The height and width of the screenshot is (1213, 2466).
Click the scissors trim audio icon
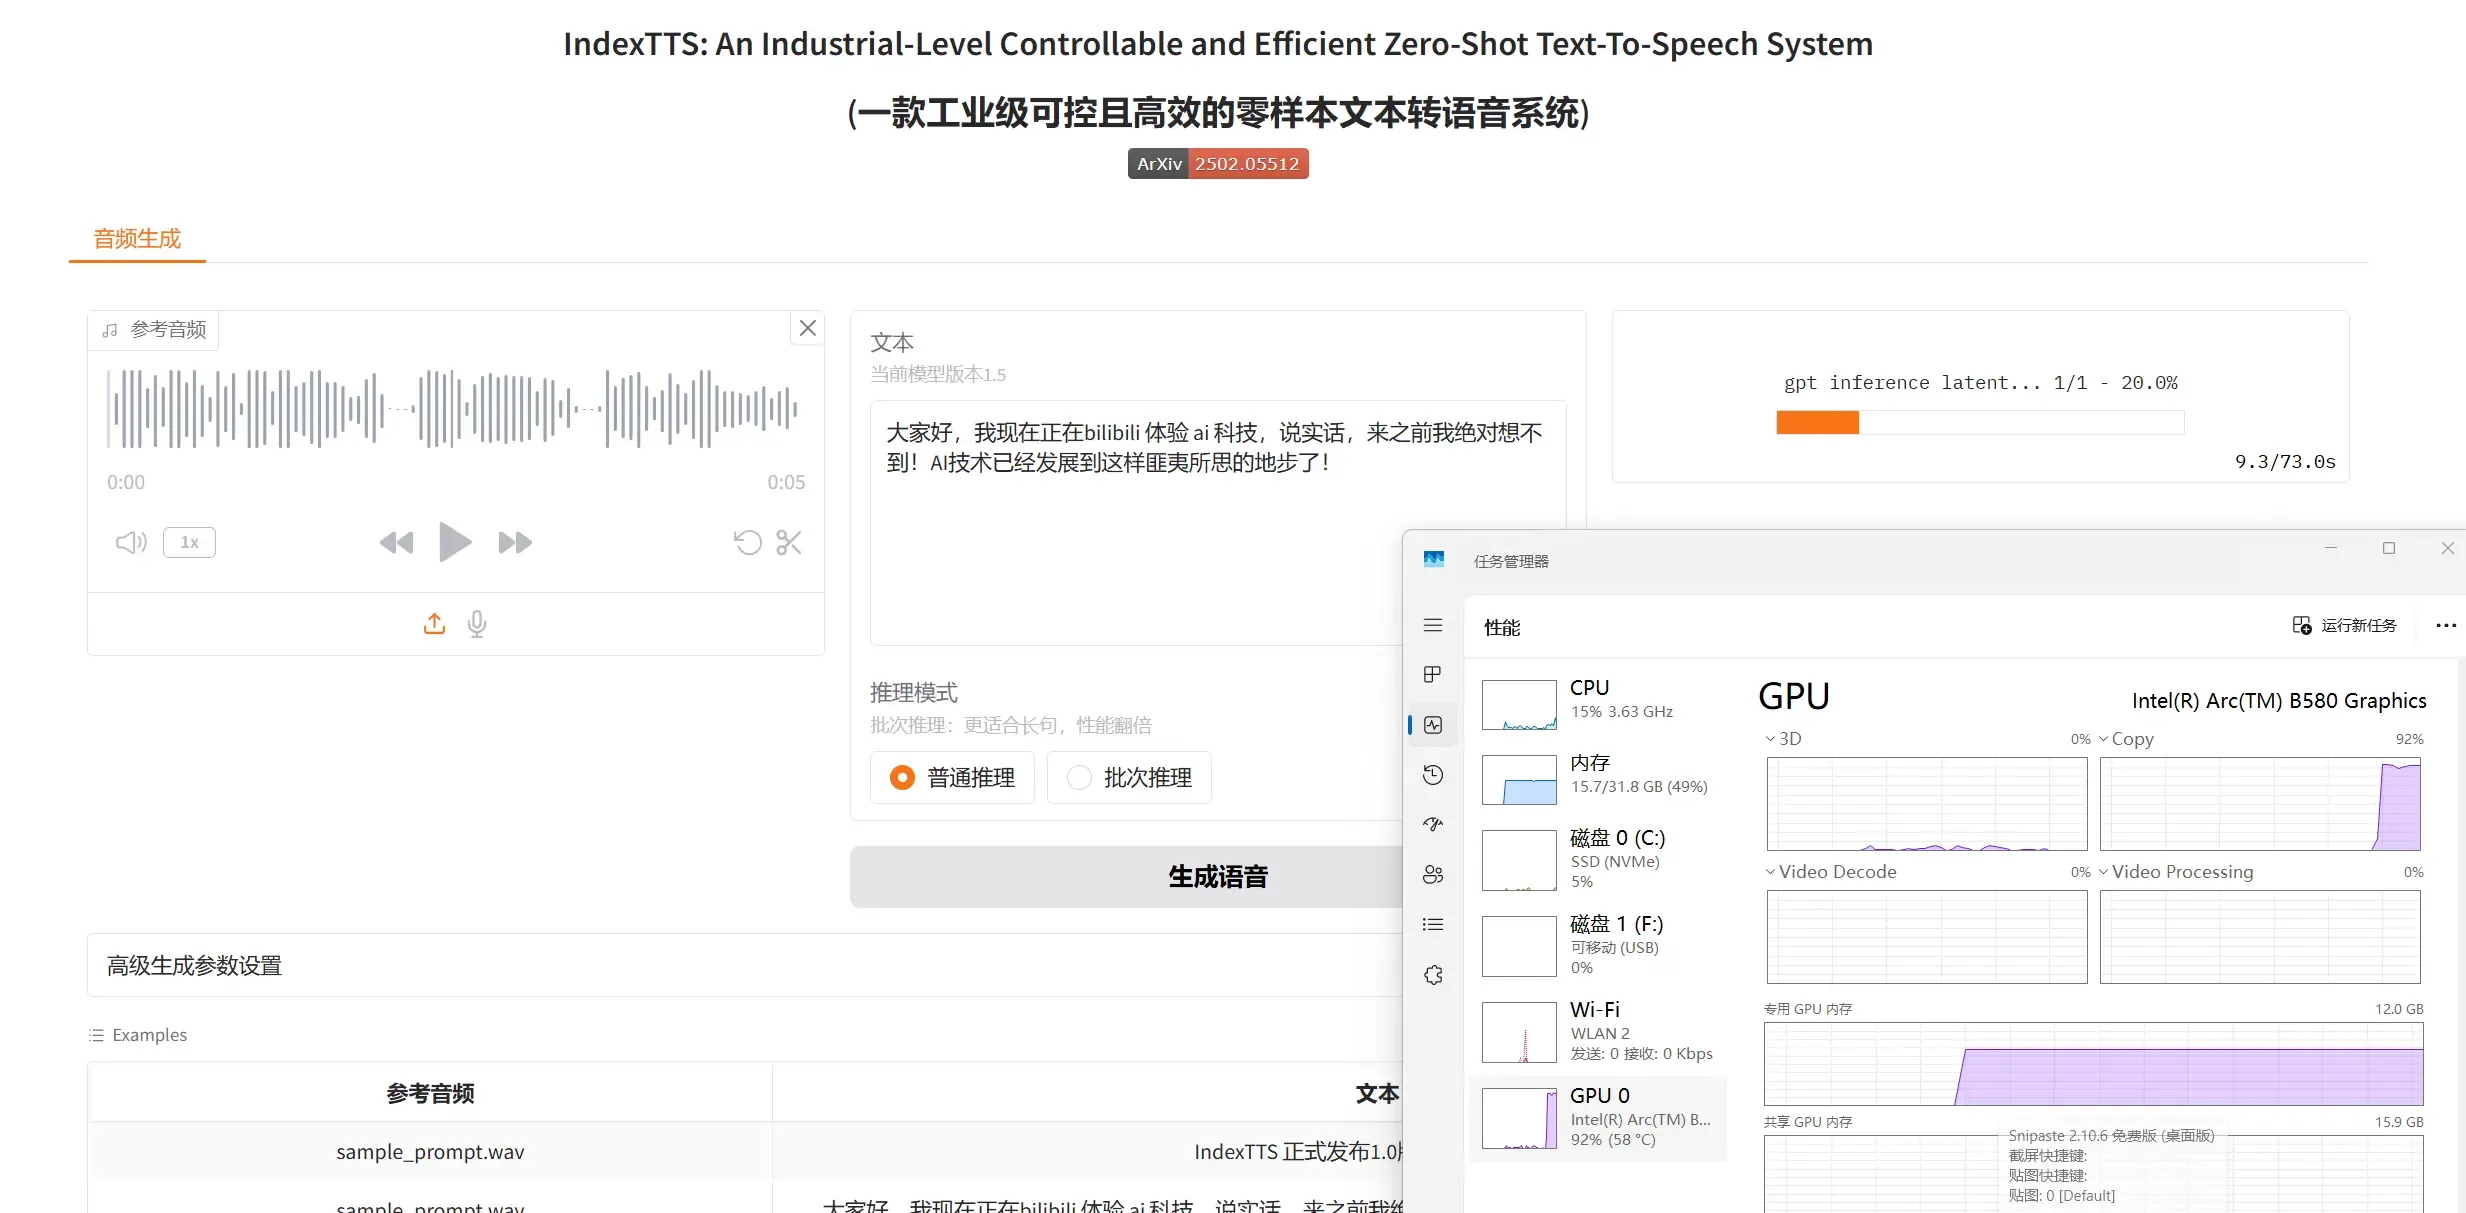789,543
